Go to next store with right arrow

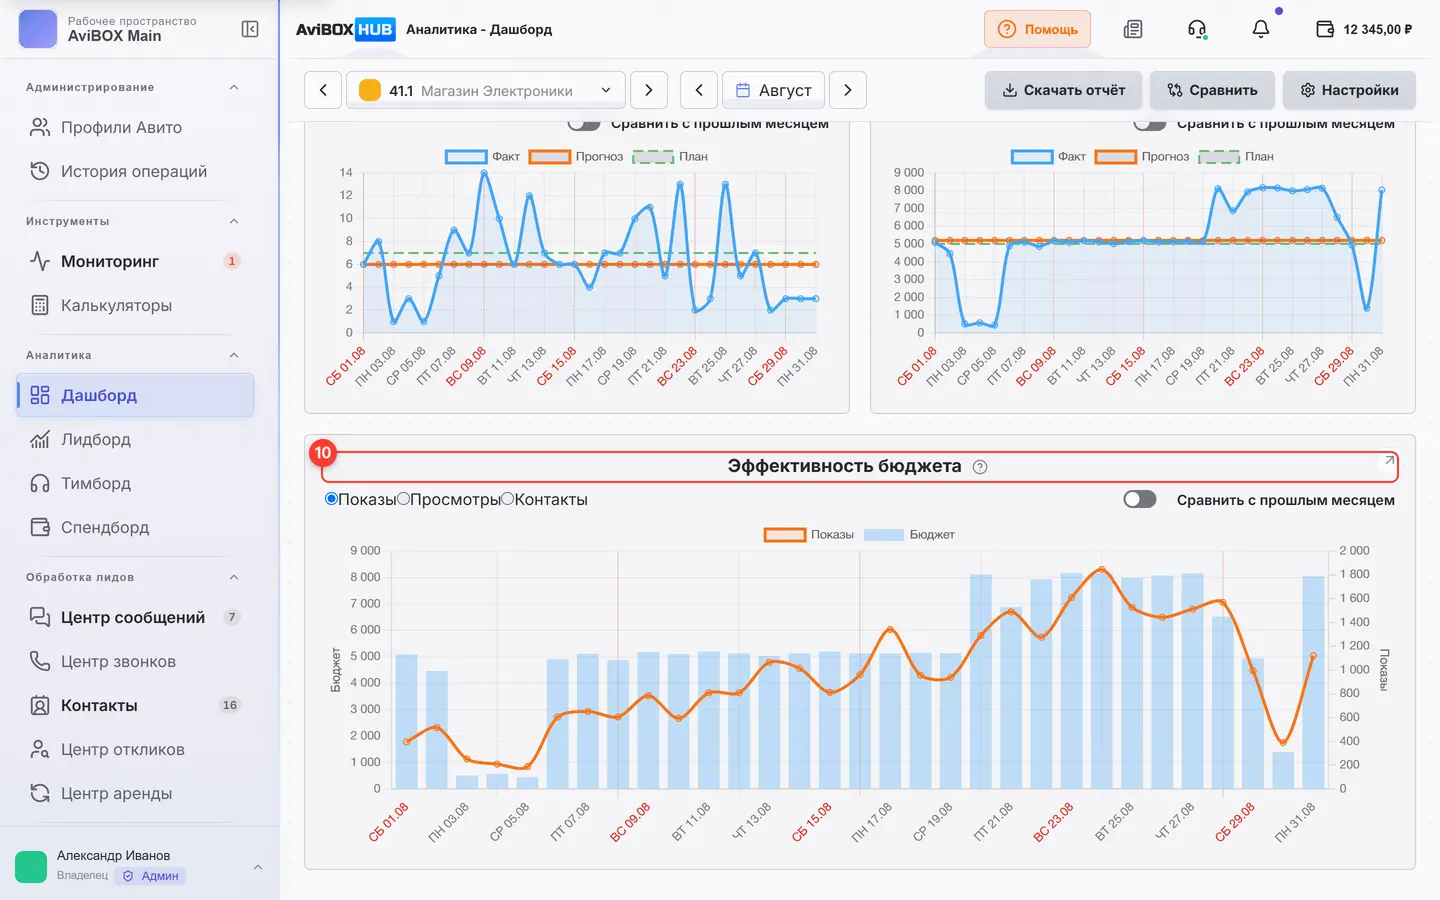(x=649, y=90)
